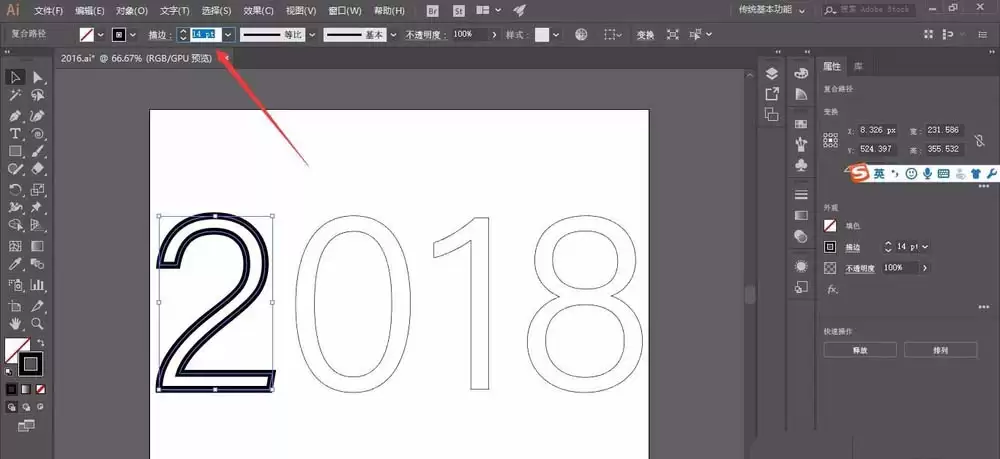Swap fill and stroke colors

click(x=41, y=342)
